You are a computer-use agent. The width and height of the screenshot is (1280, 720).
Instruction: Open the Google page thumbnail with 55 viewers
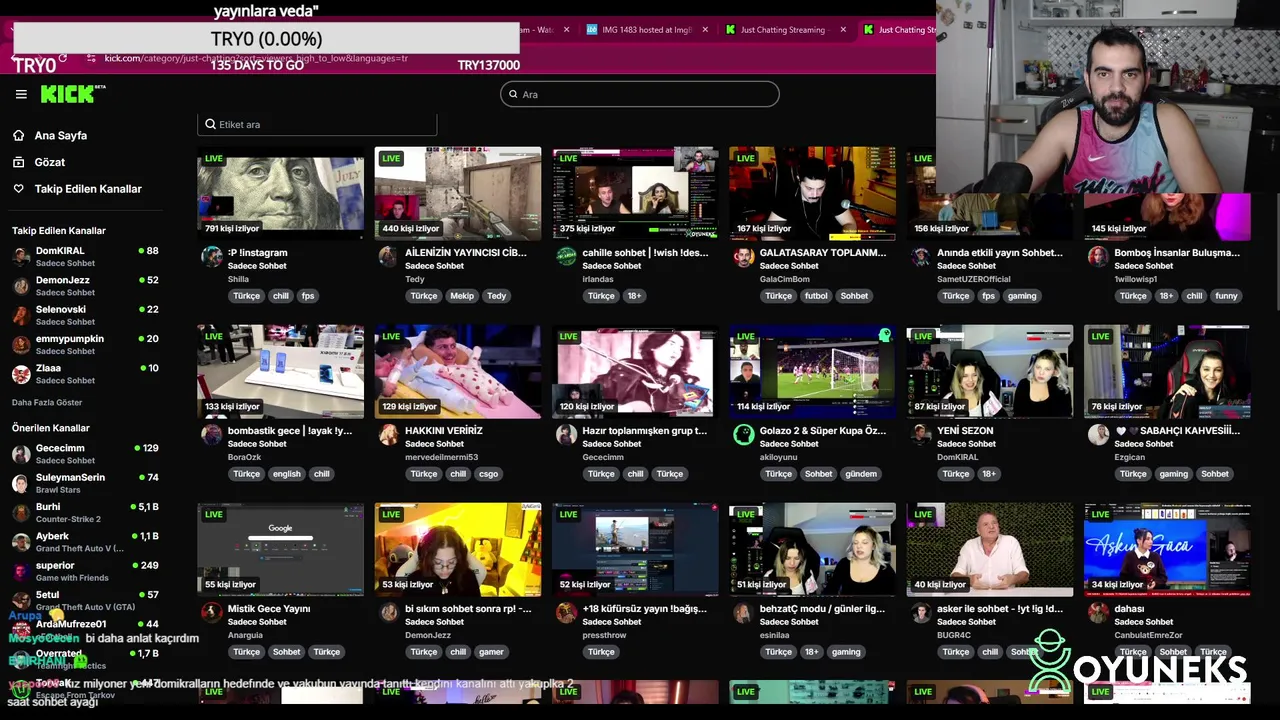click(281, 549)
